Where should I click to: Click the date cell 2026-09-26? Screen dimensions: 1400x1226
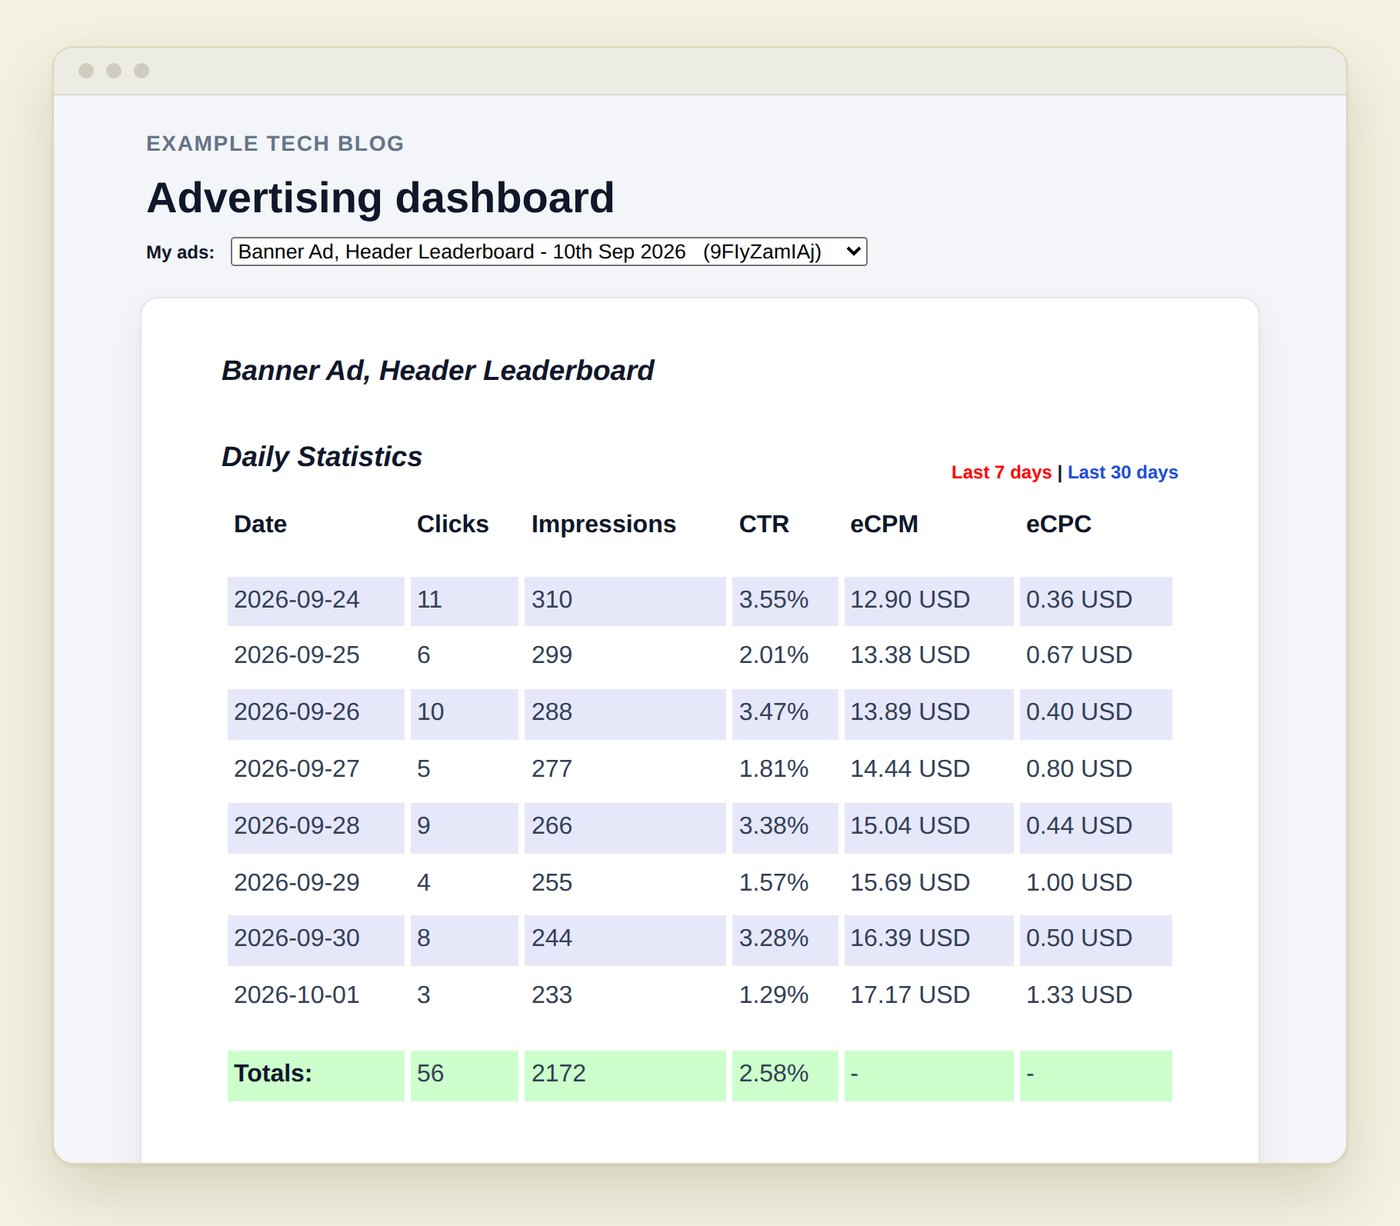pyautogui.click(x=316, y=713)
